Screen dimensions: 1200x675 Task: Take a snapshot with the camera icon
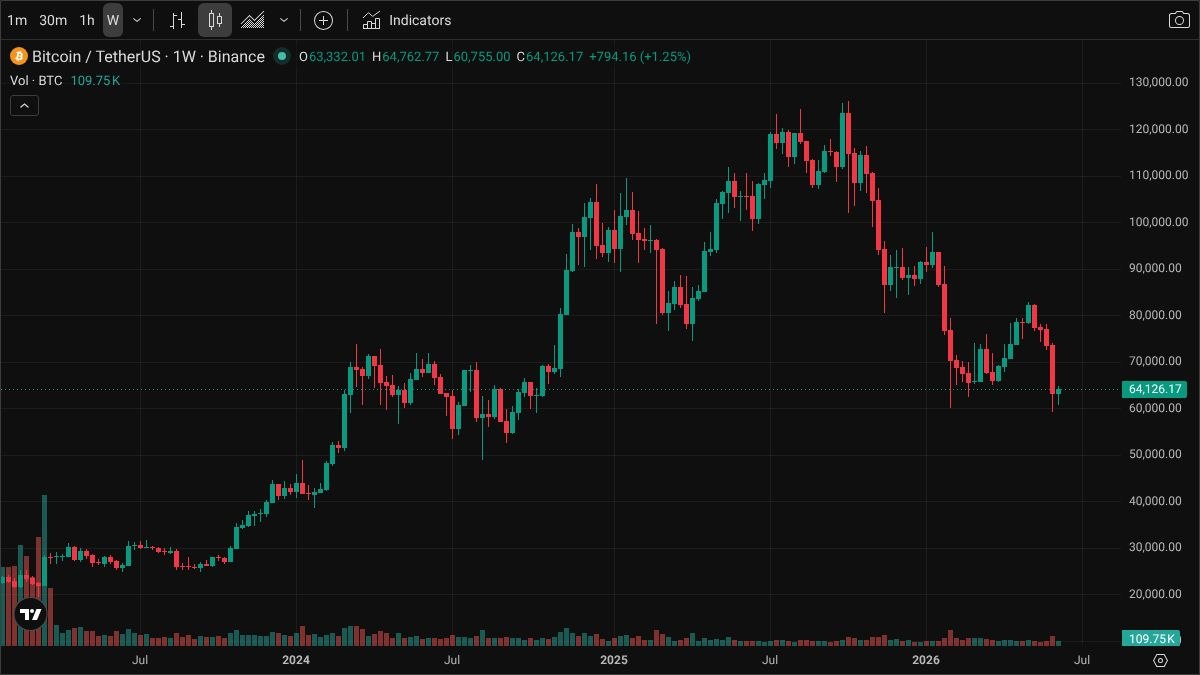pyautogui.click(x=1179, y=20)
